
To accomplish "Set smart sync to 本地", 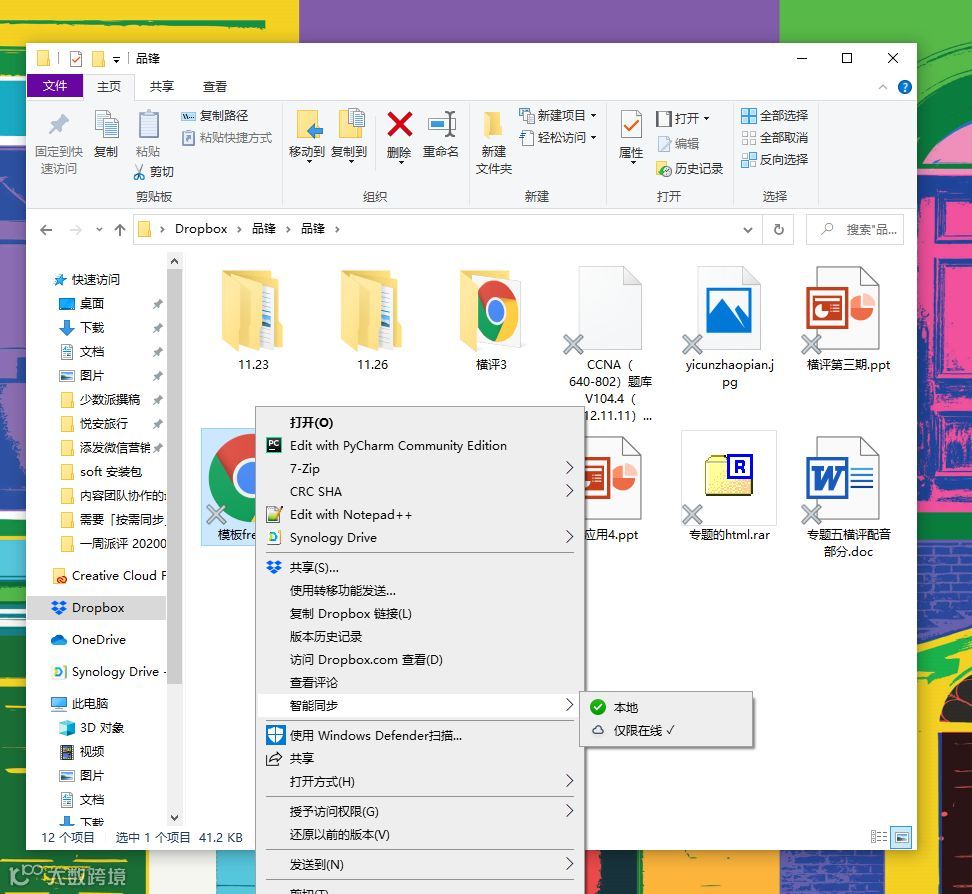I will (666, 707).
